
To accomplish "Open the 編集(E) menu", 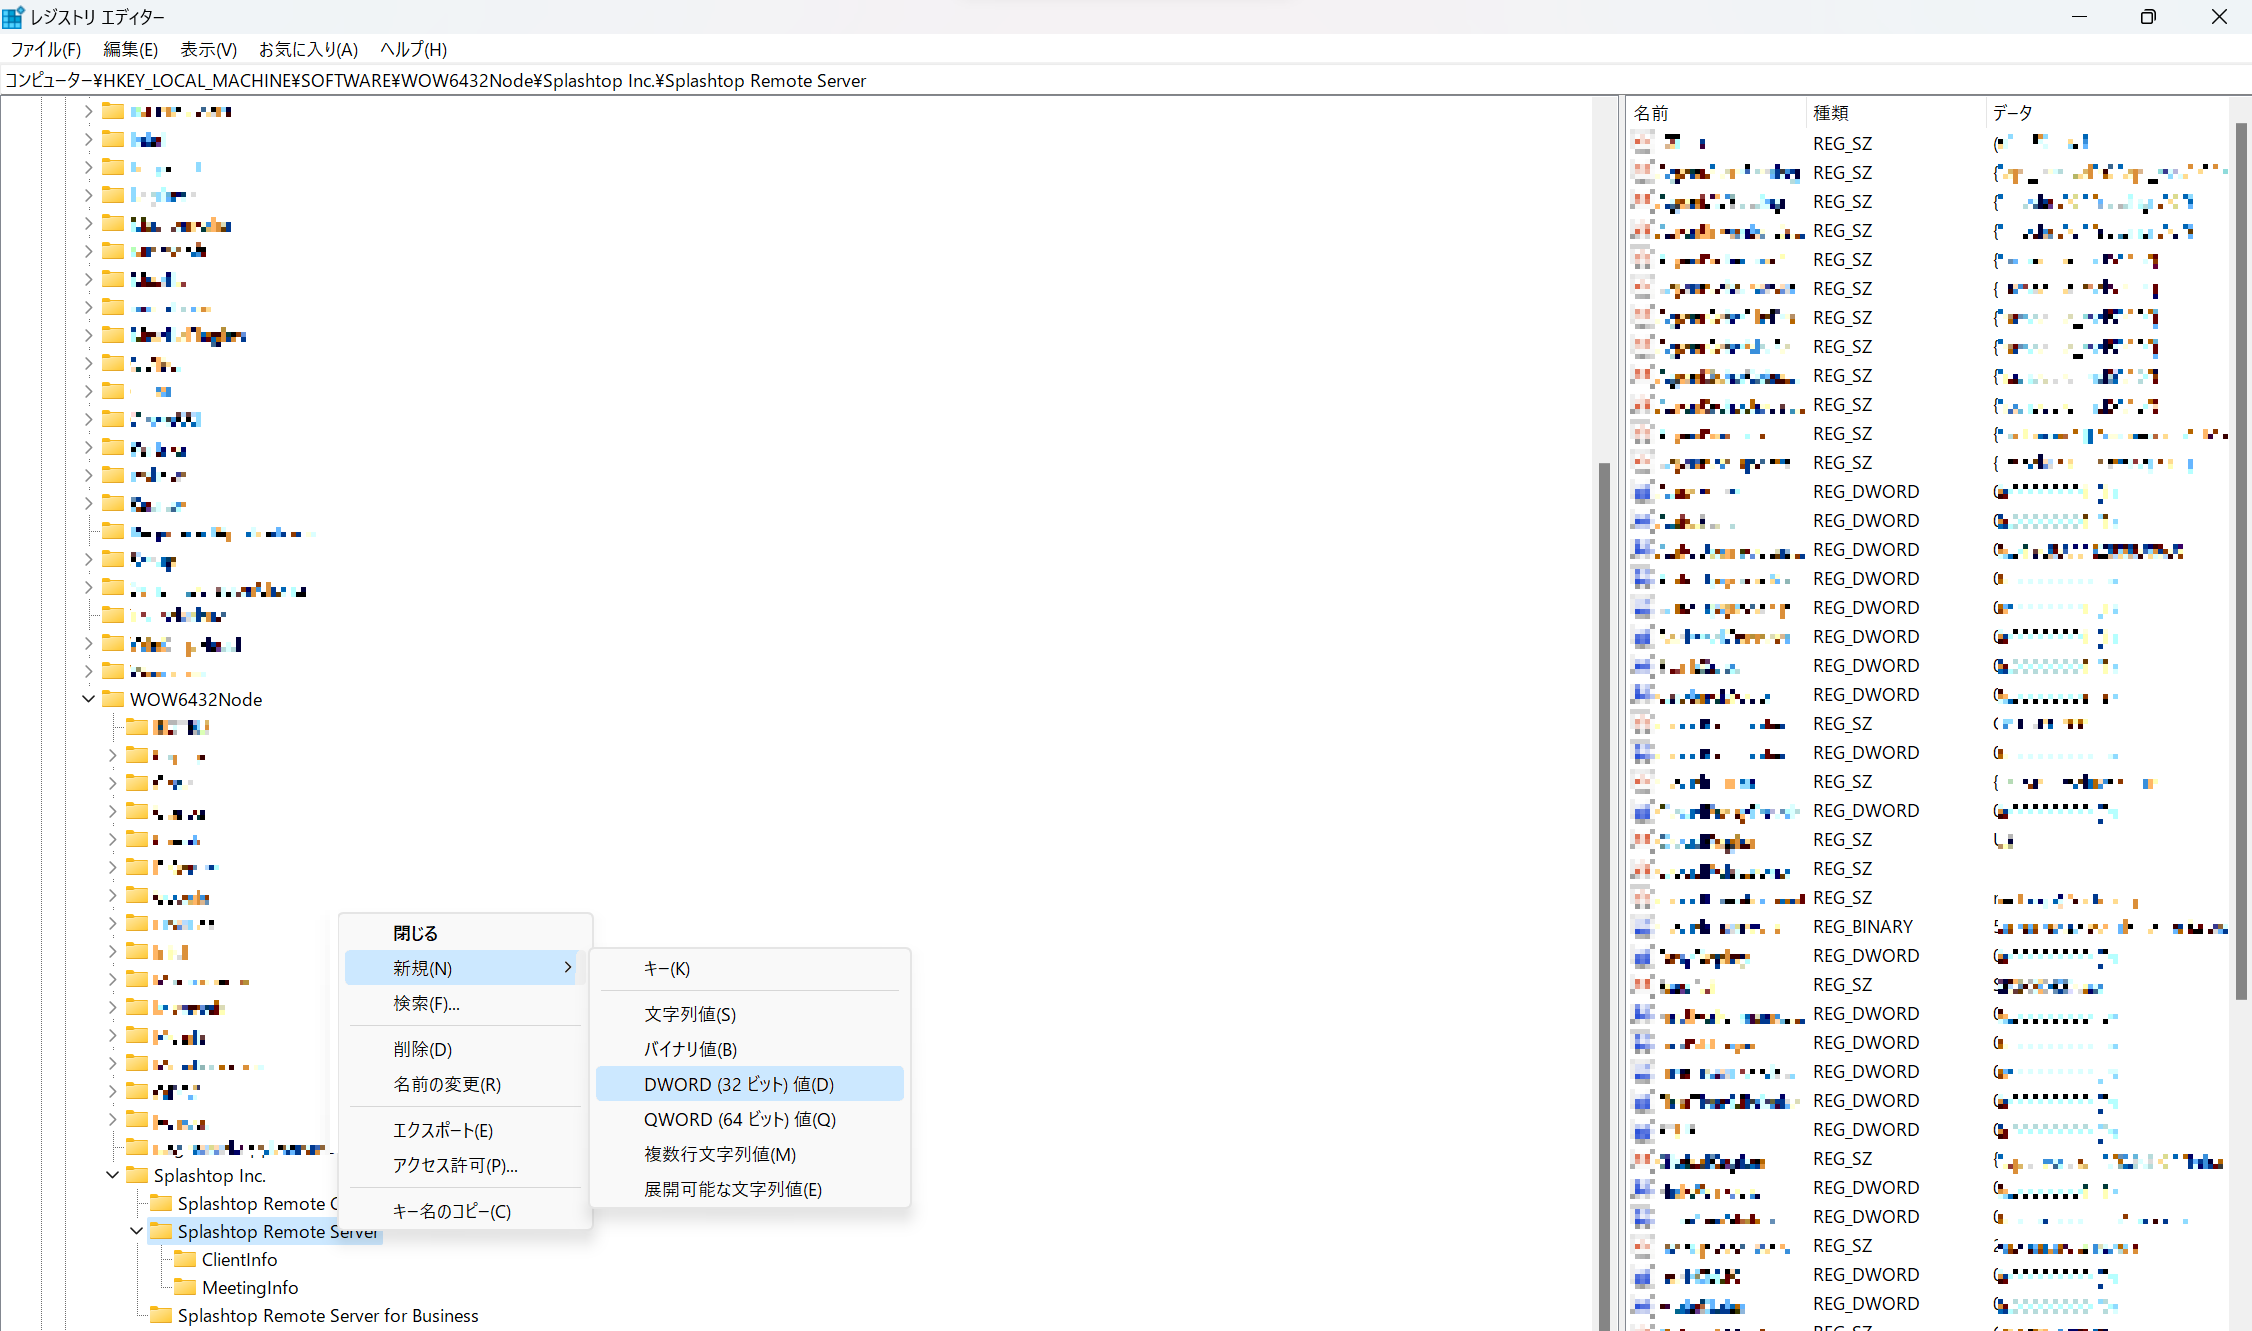I will (130, 49).
